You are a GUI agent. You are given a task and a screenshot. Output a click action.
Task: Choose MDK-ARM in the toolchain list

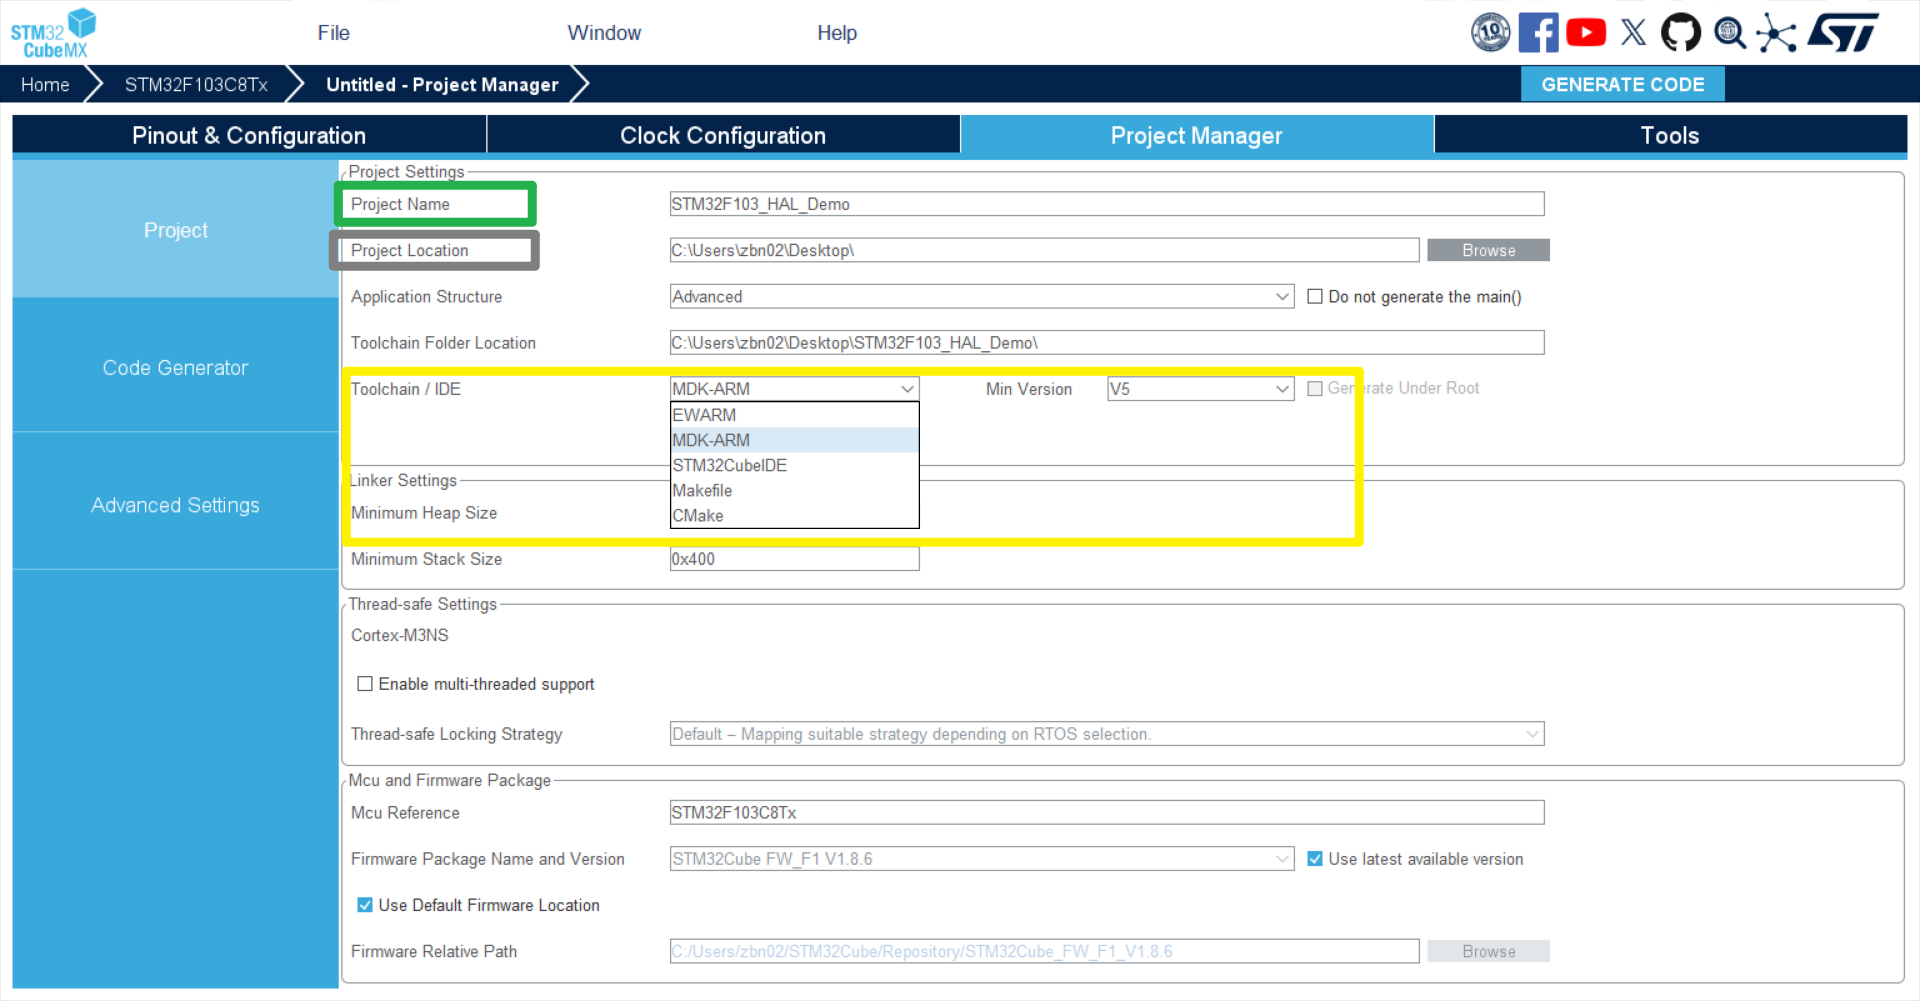794,440
